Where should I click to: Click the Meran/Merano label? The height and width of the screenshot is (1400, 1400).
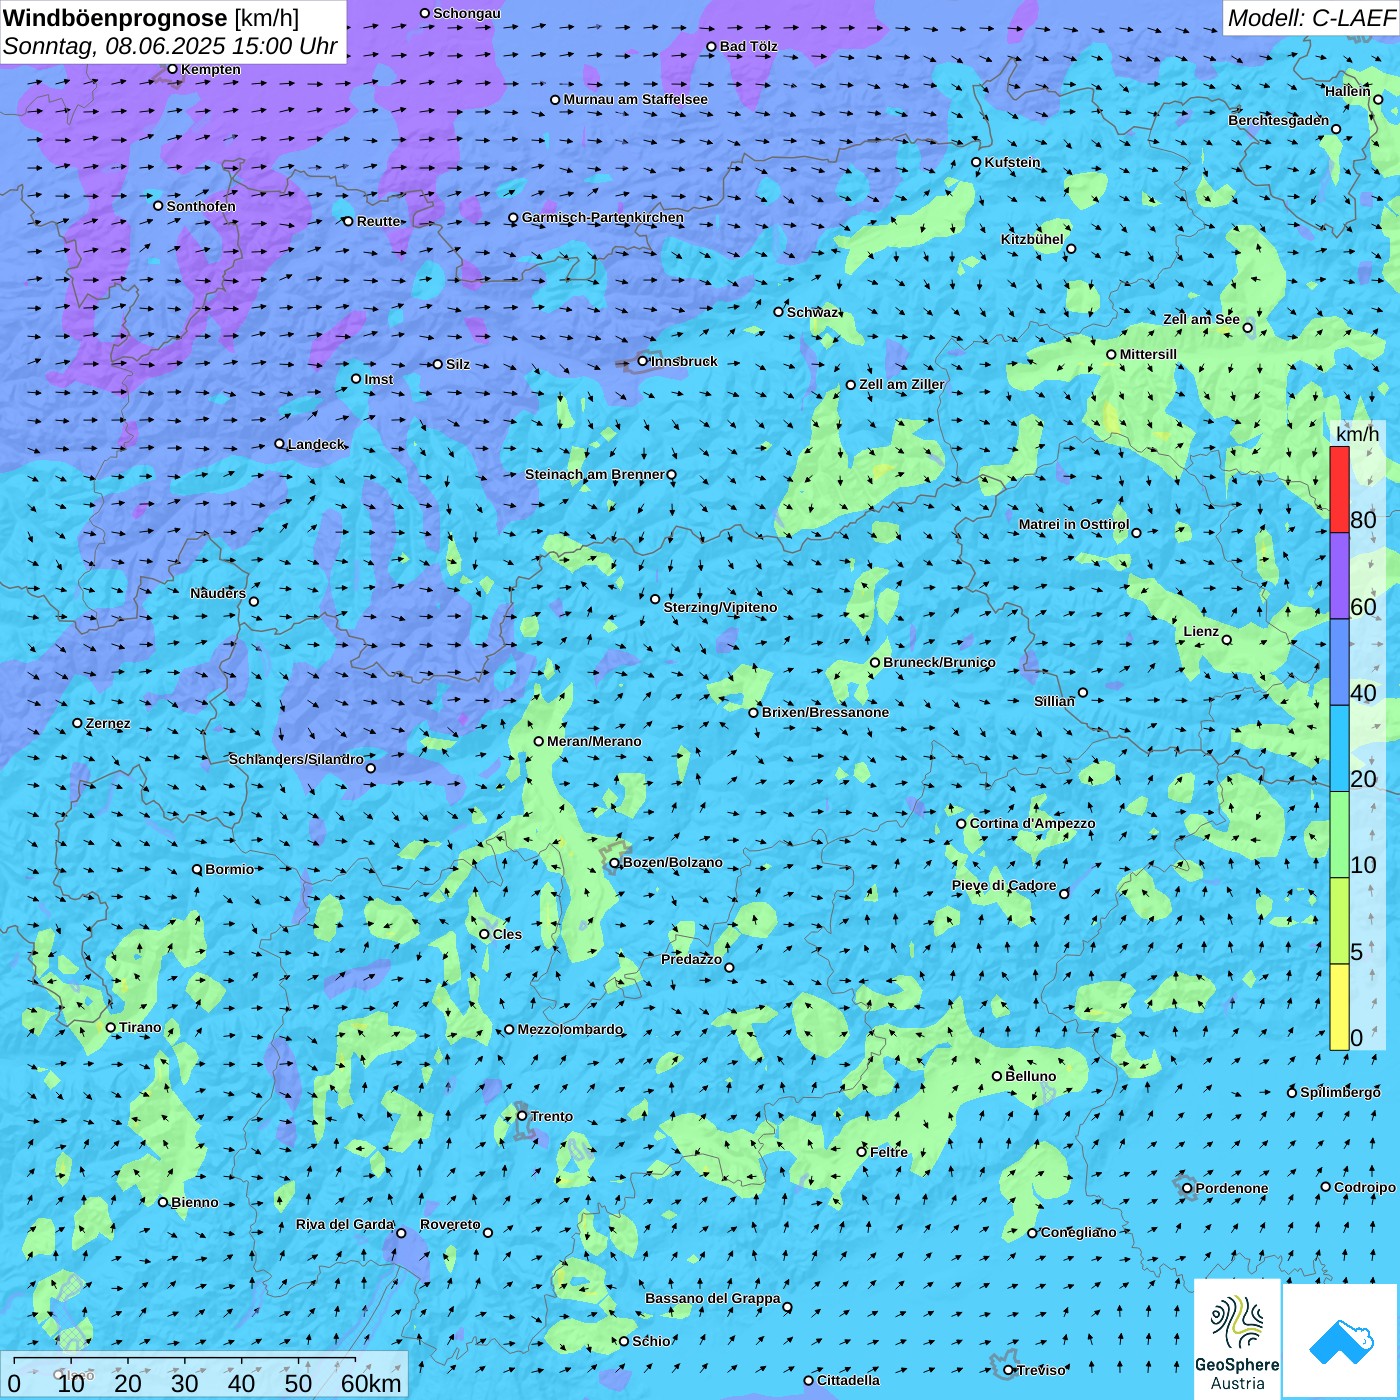coord(594,741)
